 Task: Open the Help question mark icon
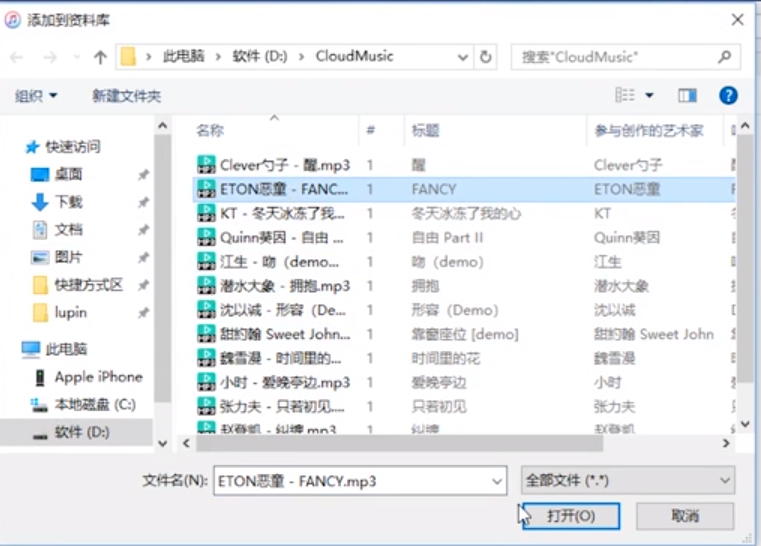point(728,95)
